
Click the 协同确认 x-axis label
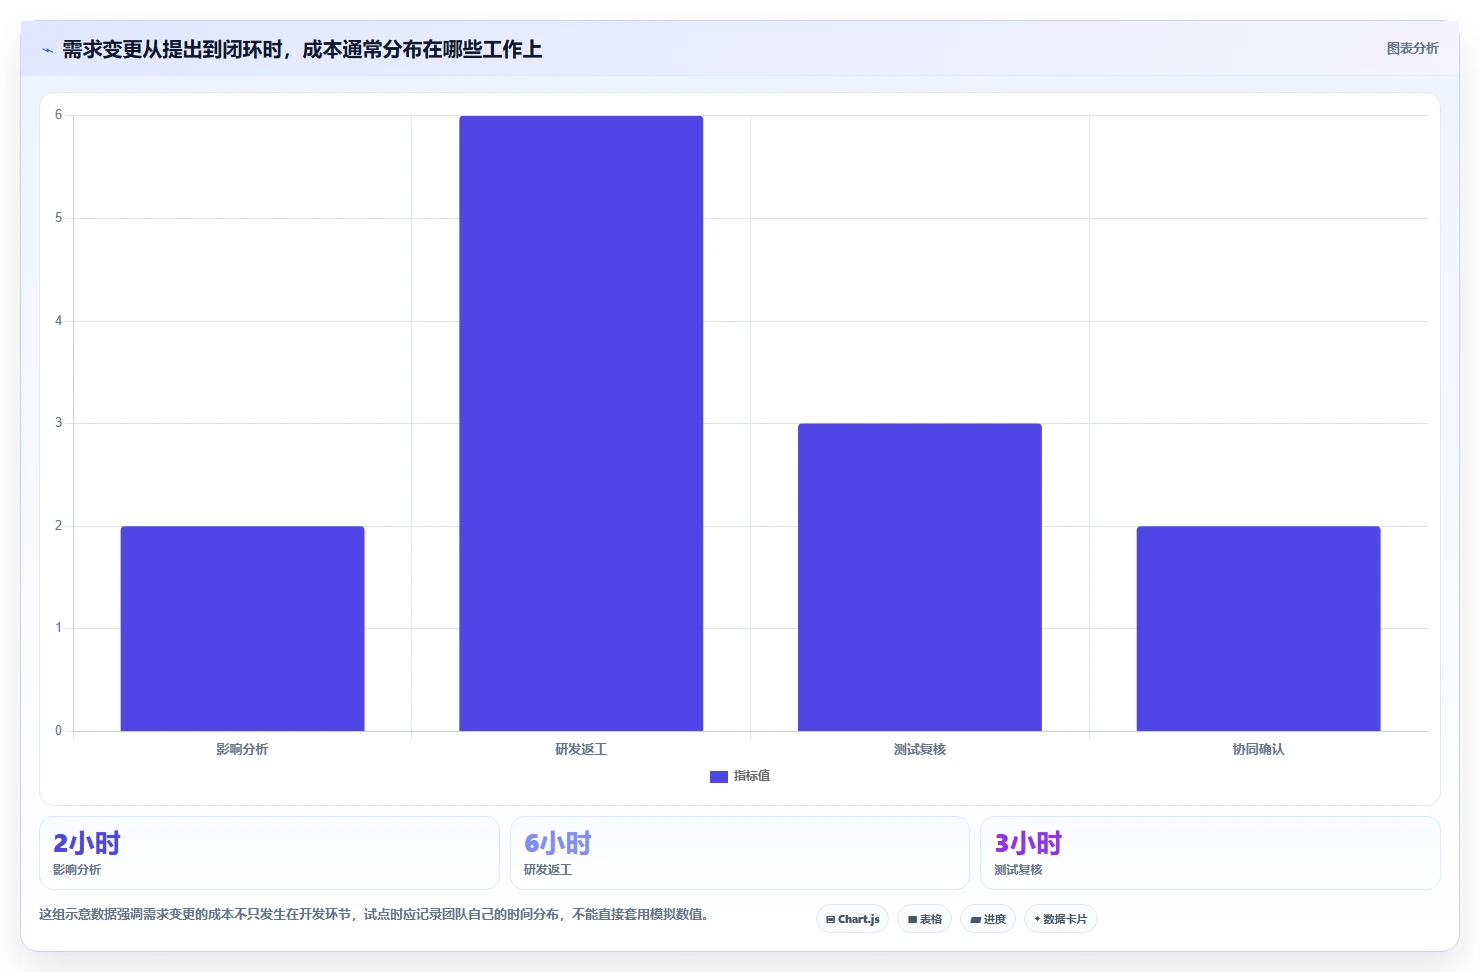tap(1258, 749)
